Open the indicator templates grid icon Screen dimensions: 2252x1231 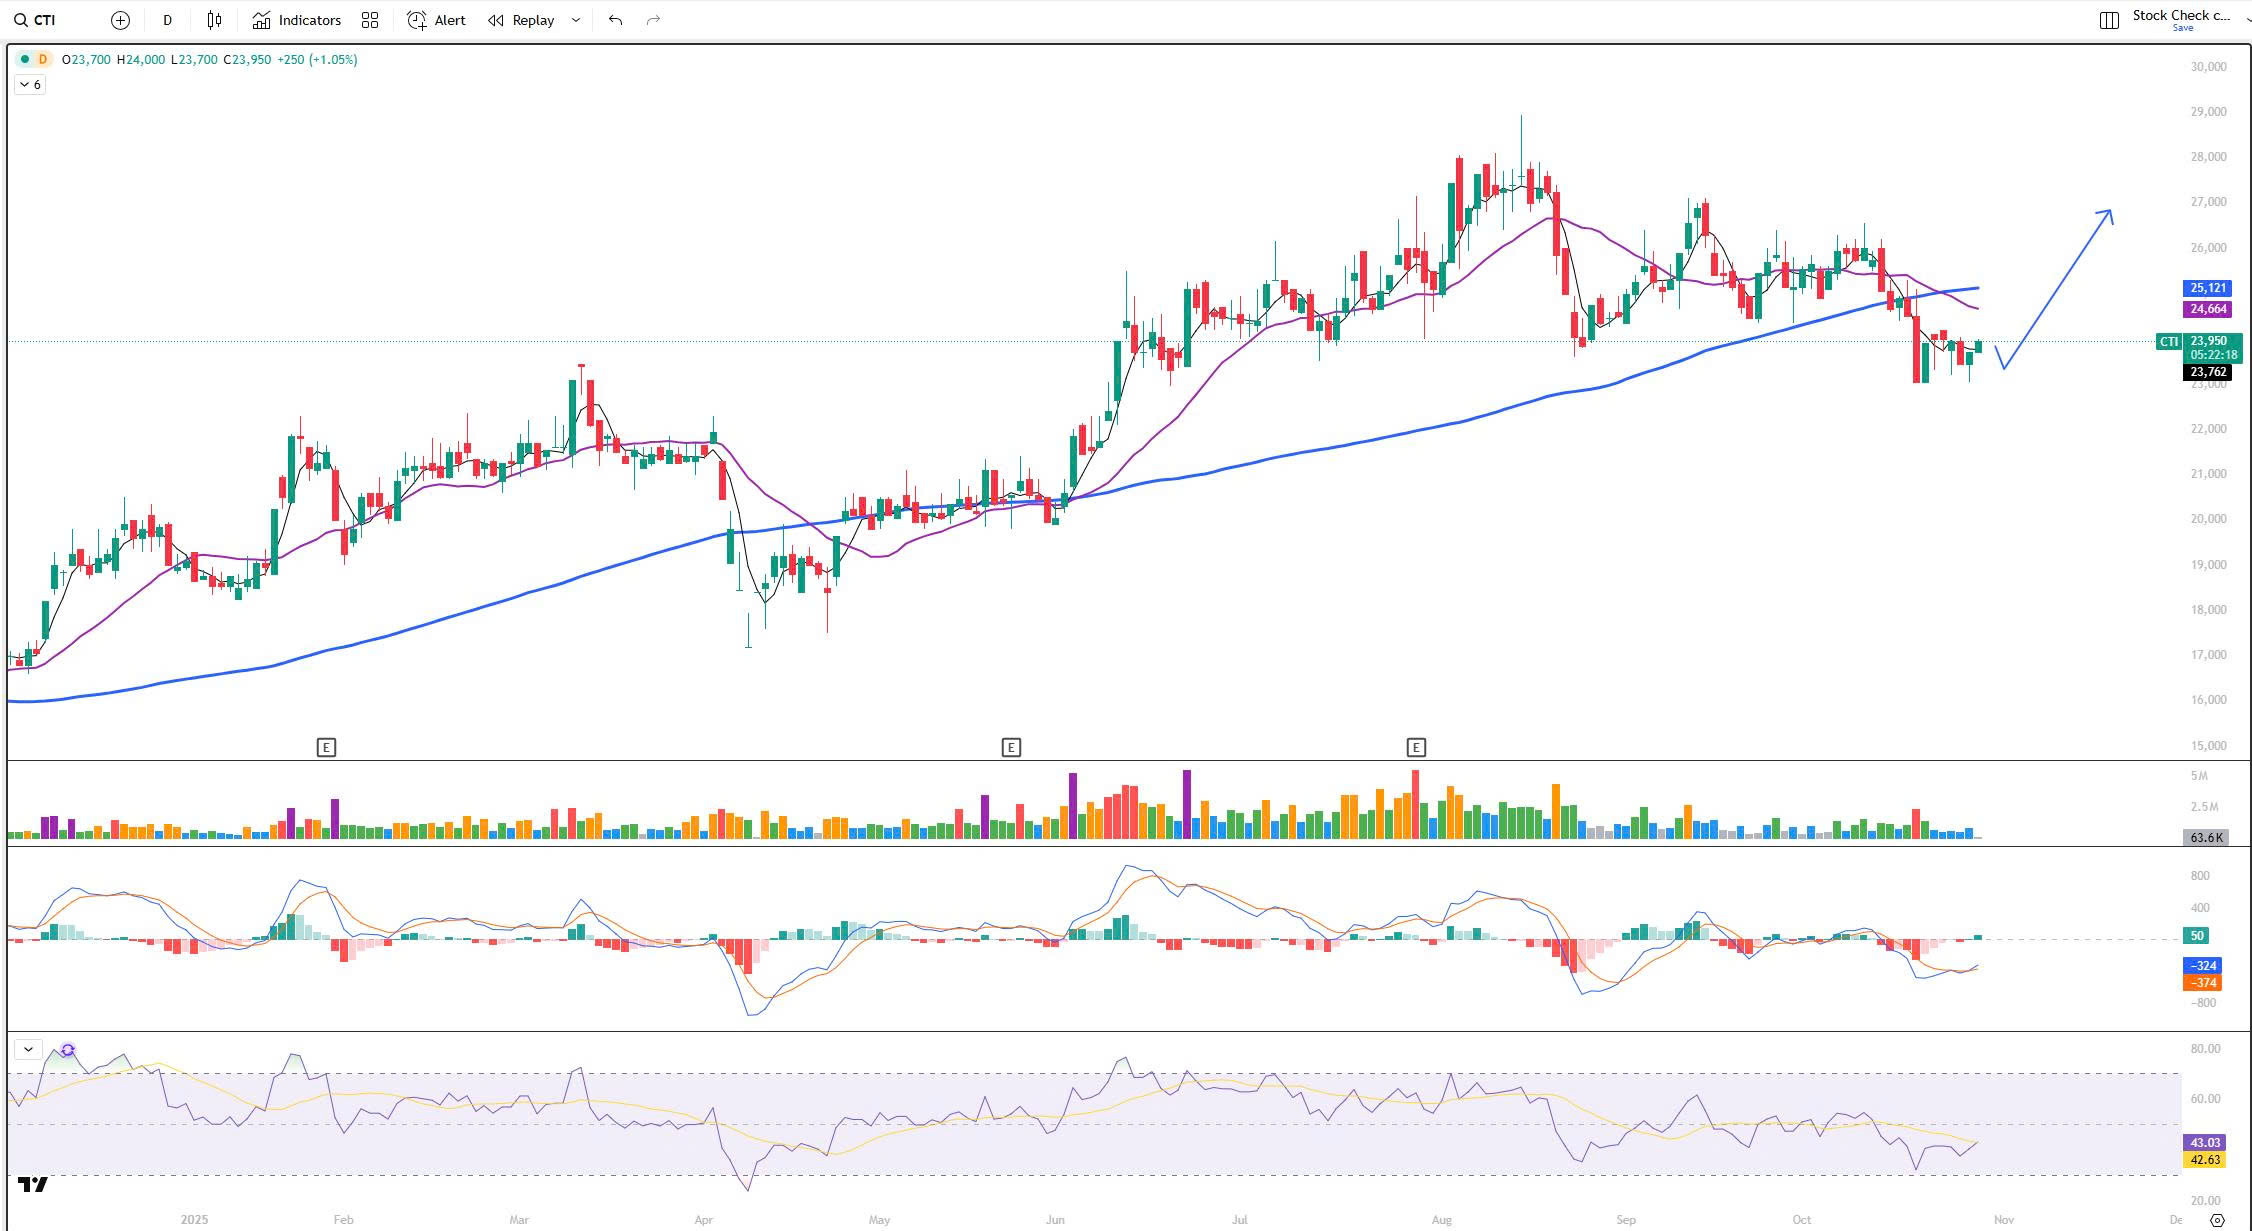point(370,20)
